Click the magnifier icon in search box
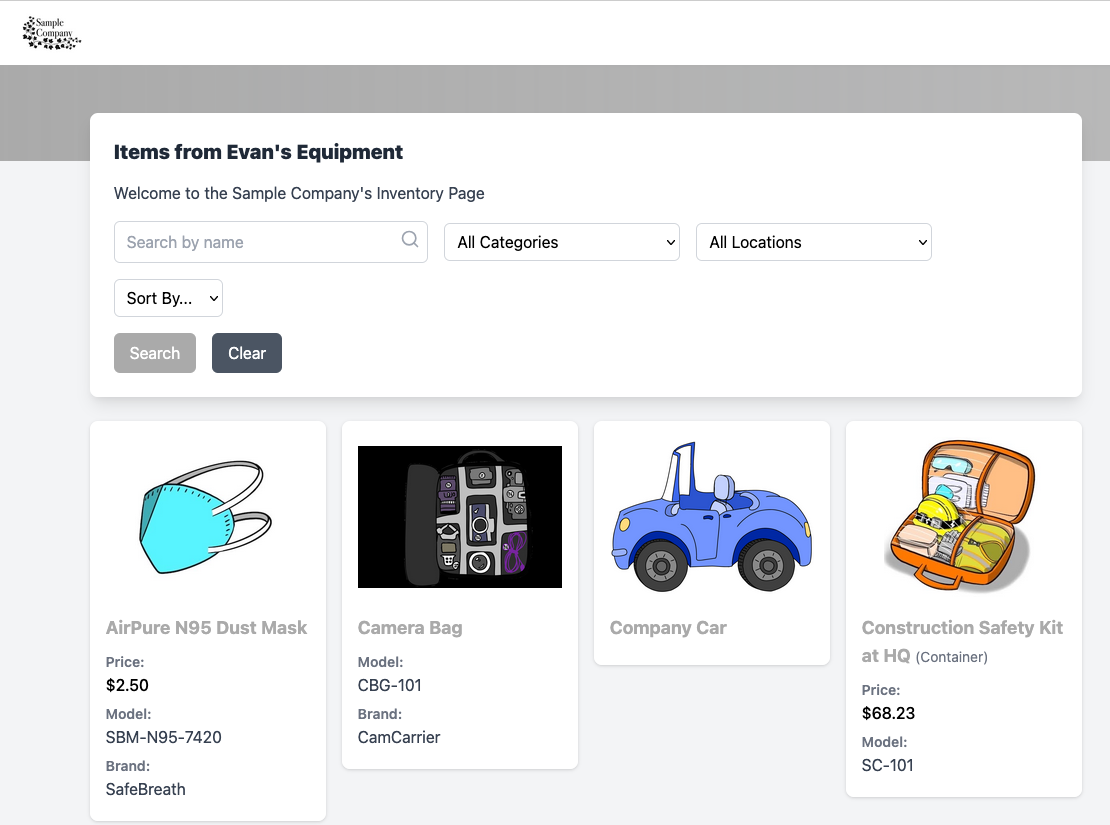 click(410, 239)
